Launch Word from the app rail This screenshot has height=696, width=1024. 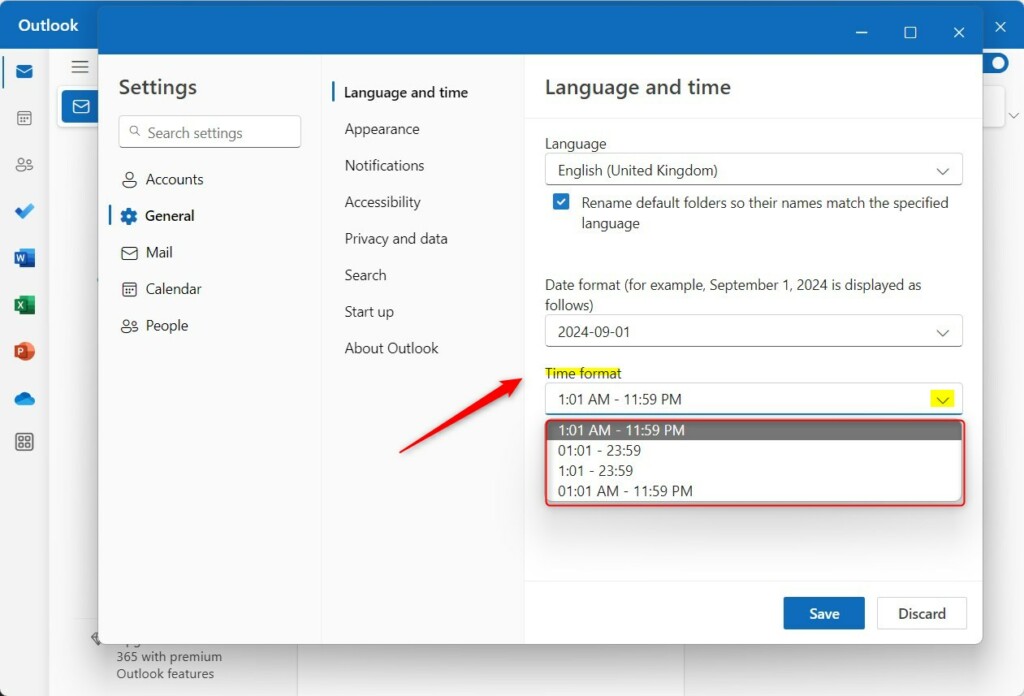[23, 257]
